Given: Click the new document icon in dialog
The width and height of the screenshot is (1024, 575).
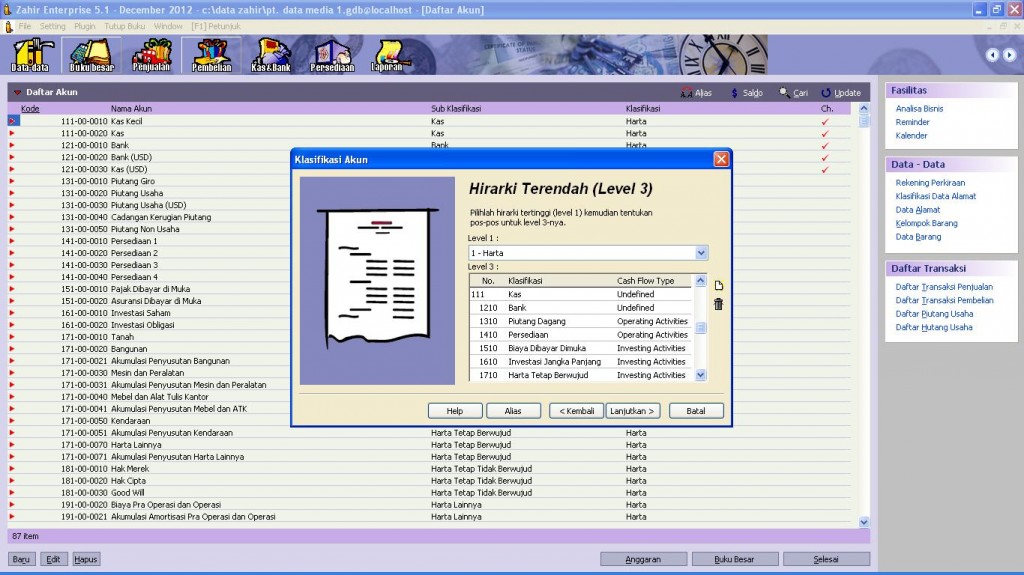Looking at the screenshot, I should tap(718, 286).
